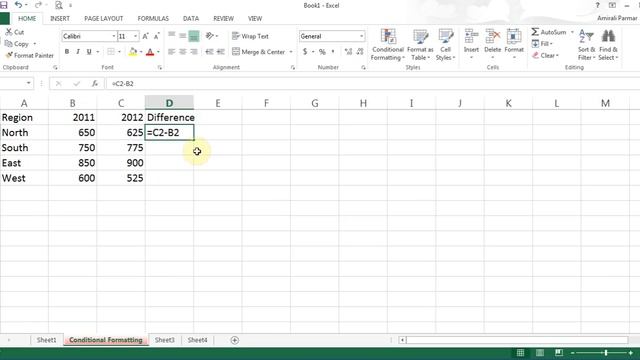
Task: Open the Clear dropdown
Action: pyautogui.click(x=545, y=56)
